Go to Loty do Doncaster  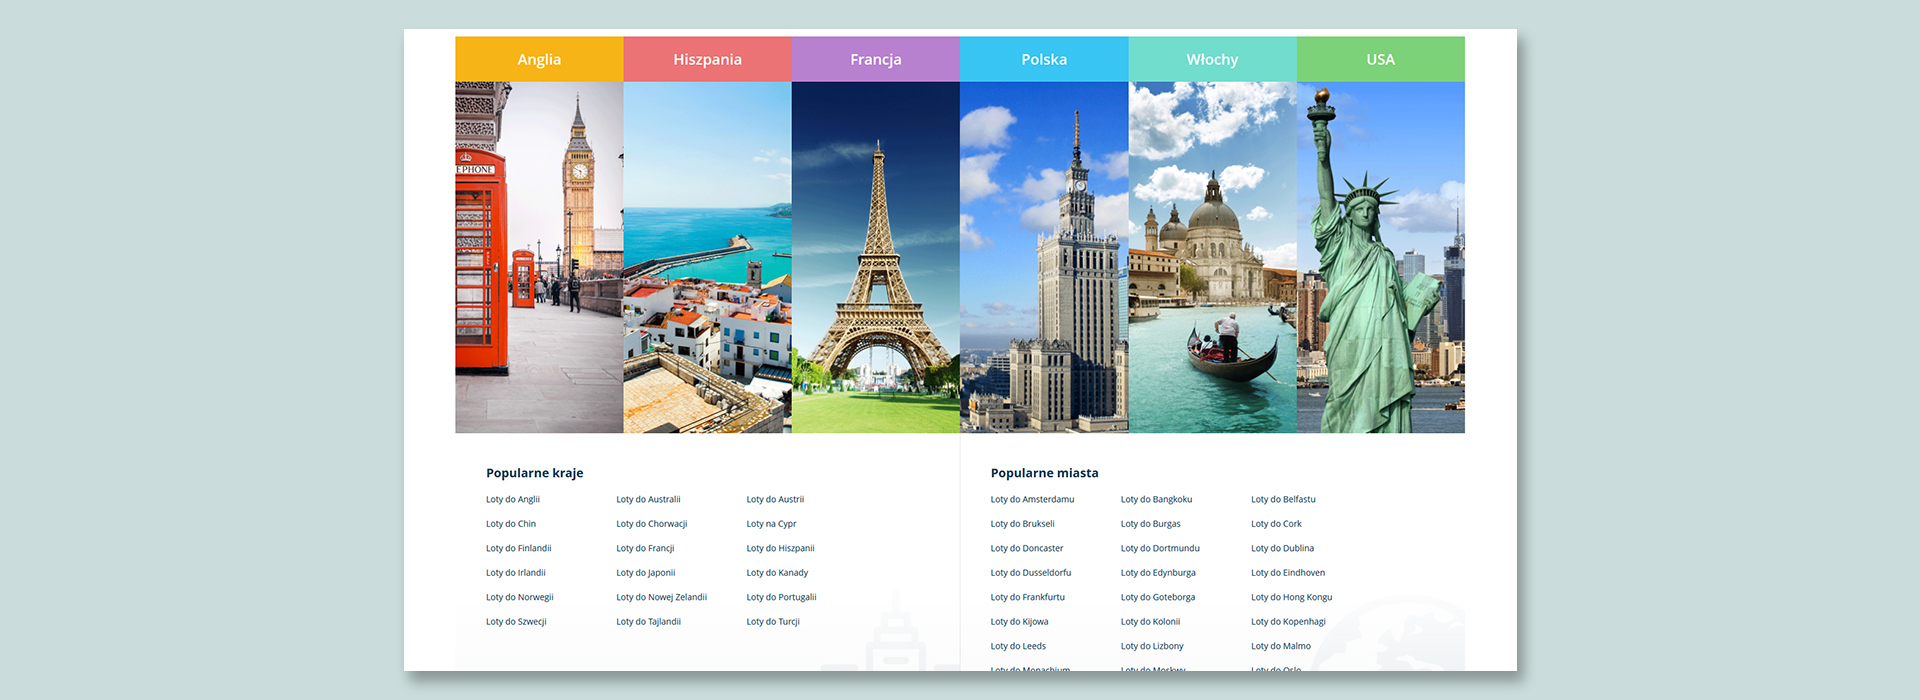[1027, 548]
